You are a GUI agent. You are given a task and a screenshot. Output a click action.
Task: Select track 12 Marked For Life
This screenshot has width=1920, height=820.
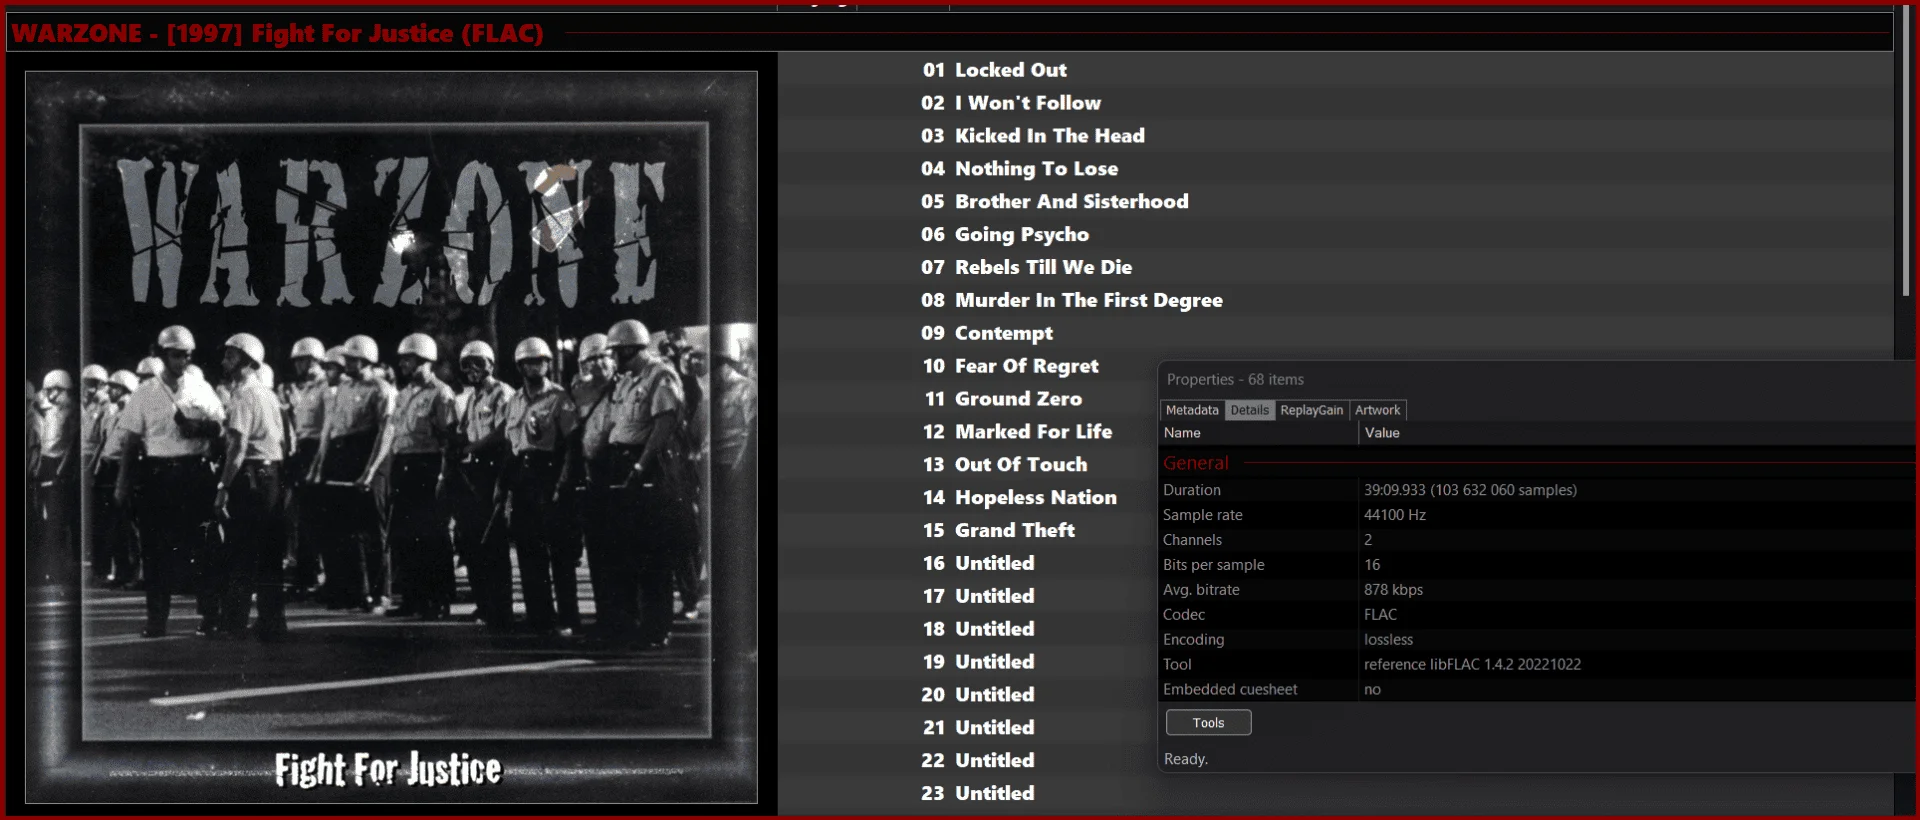pyautogui.click(x=1017, y=432)
